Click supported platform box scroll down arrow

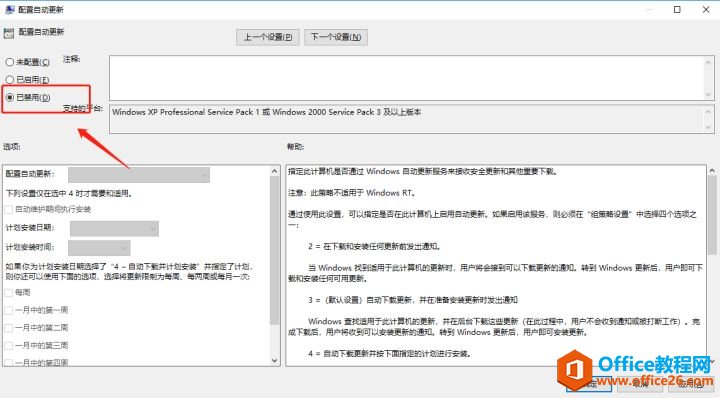click(x=709, y=127)
